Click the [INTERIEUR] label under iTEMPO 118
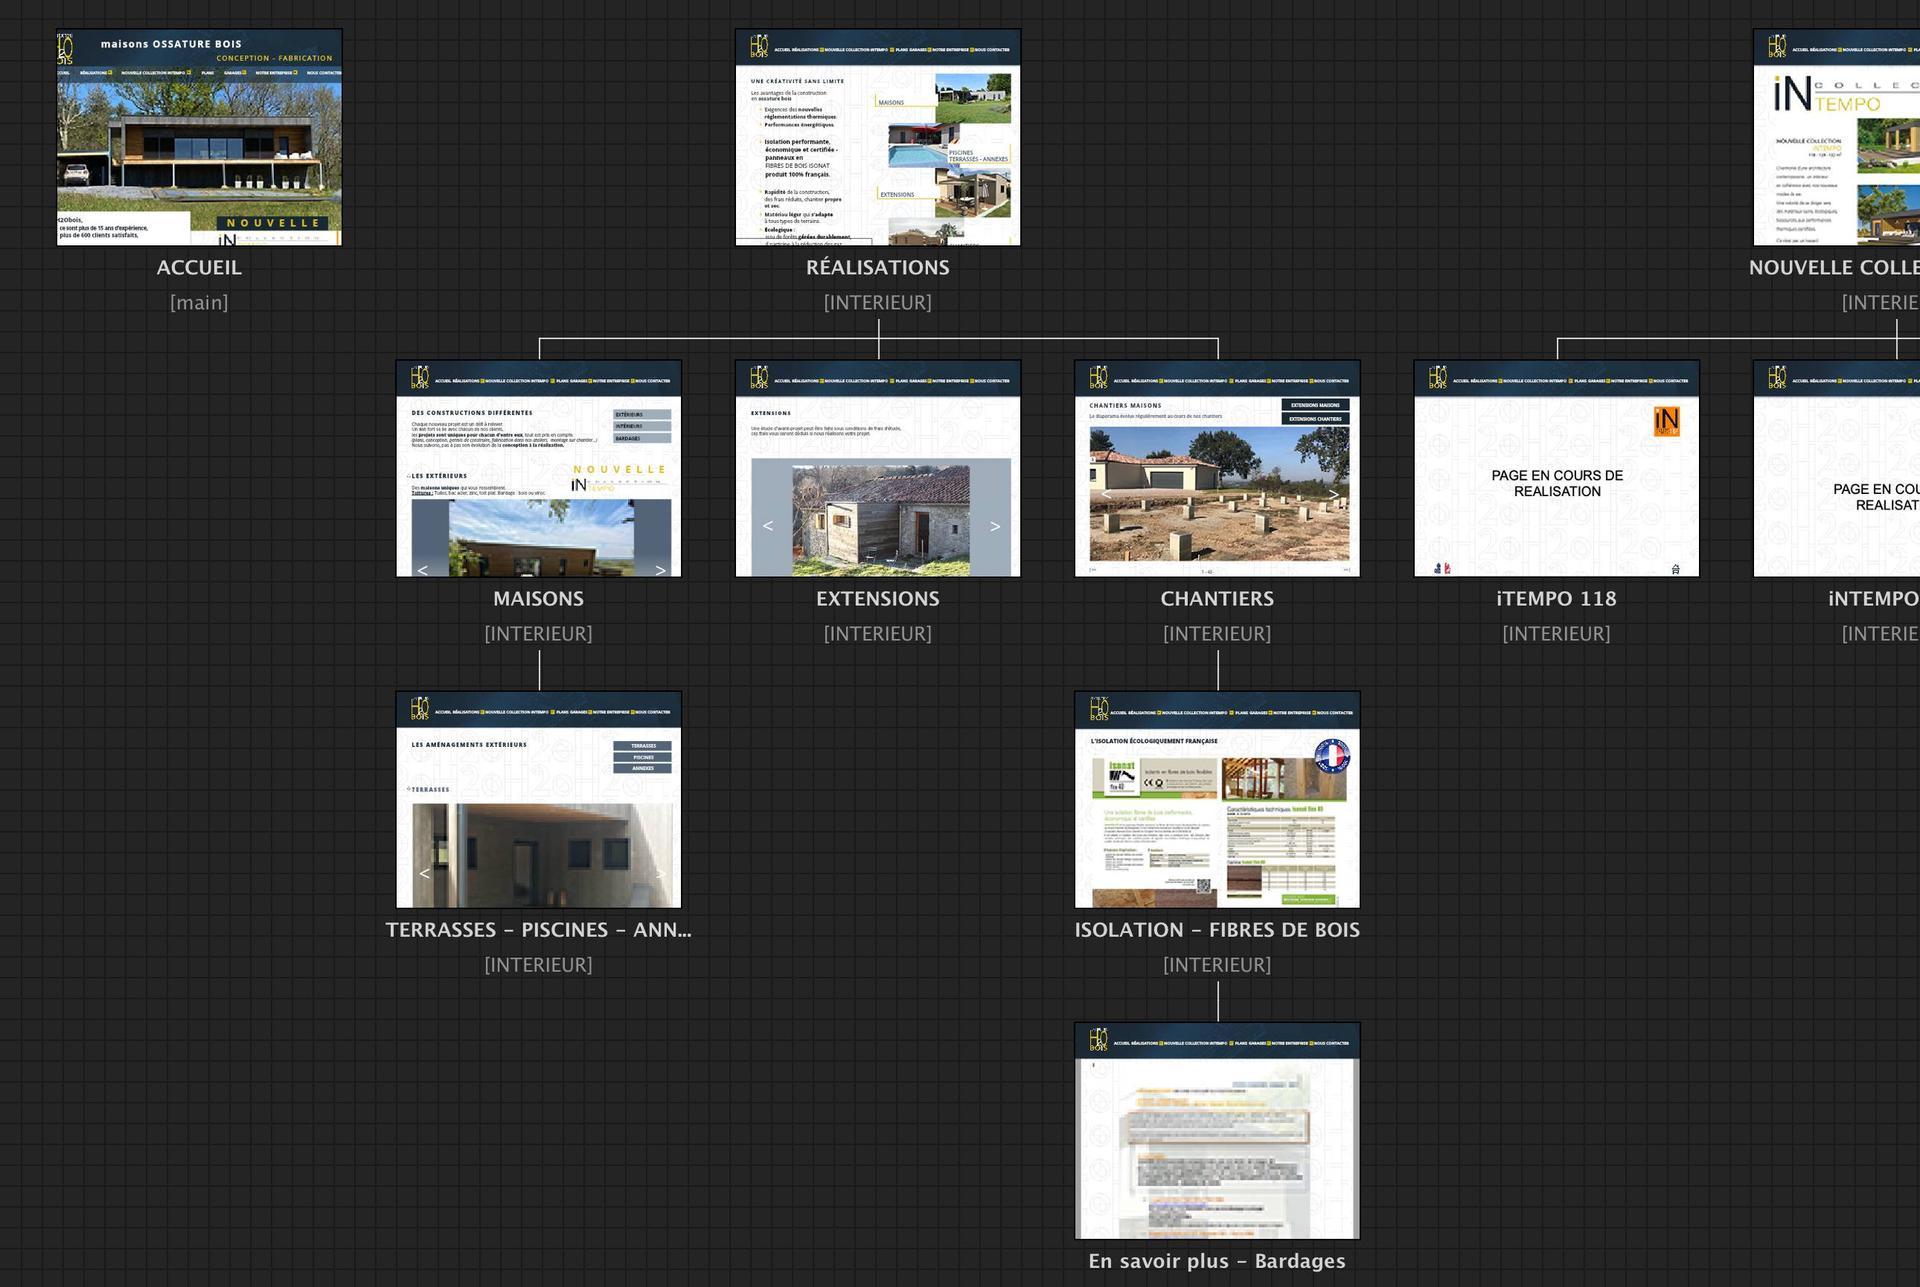This screenshot has height=1287, width=1920. pos(1557,633)
